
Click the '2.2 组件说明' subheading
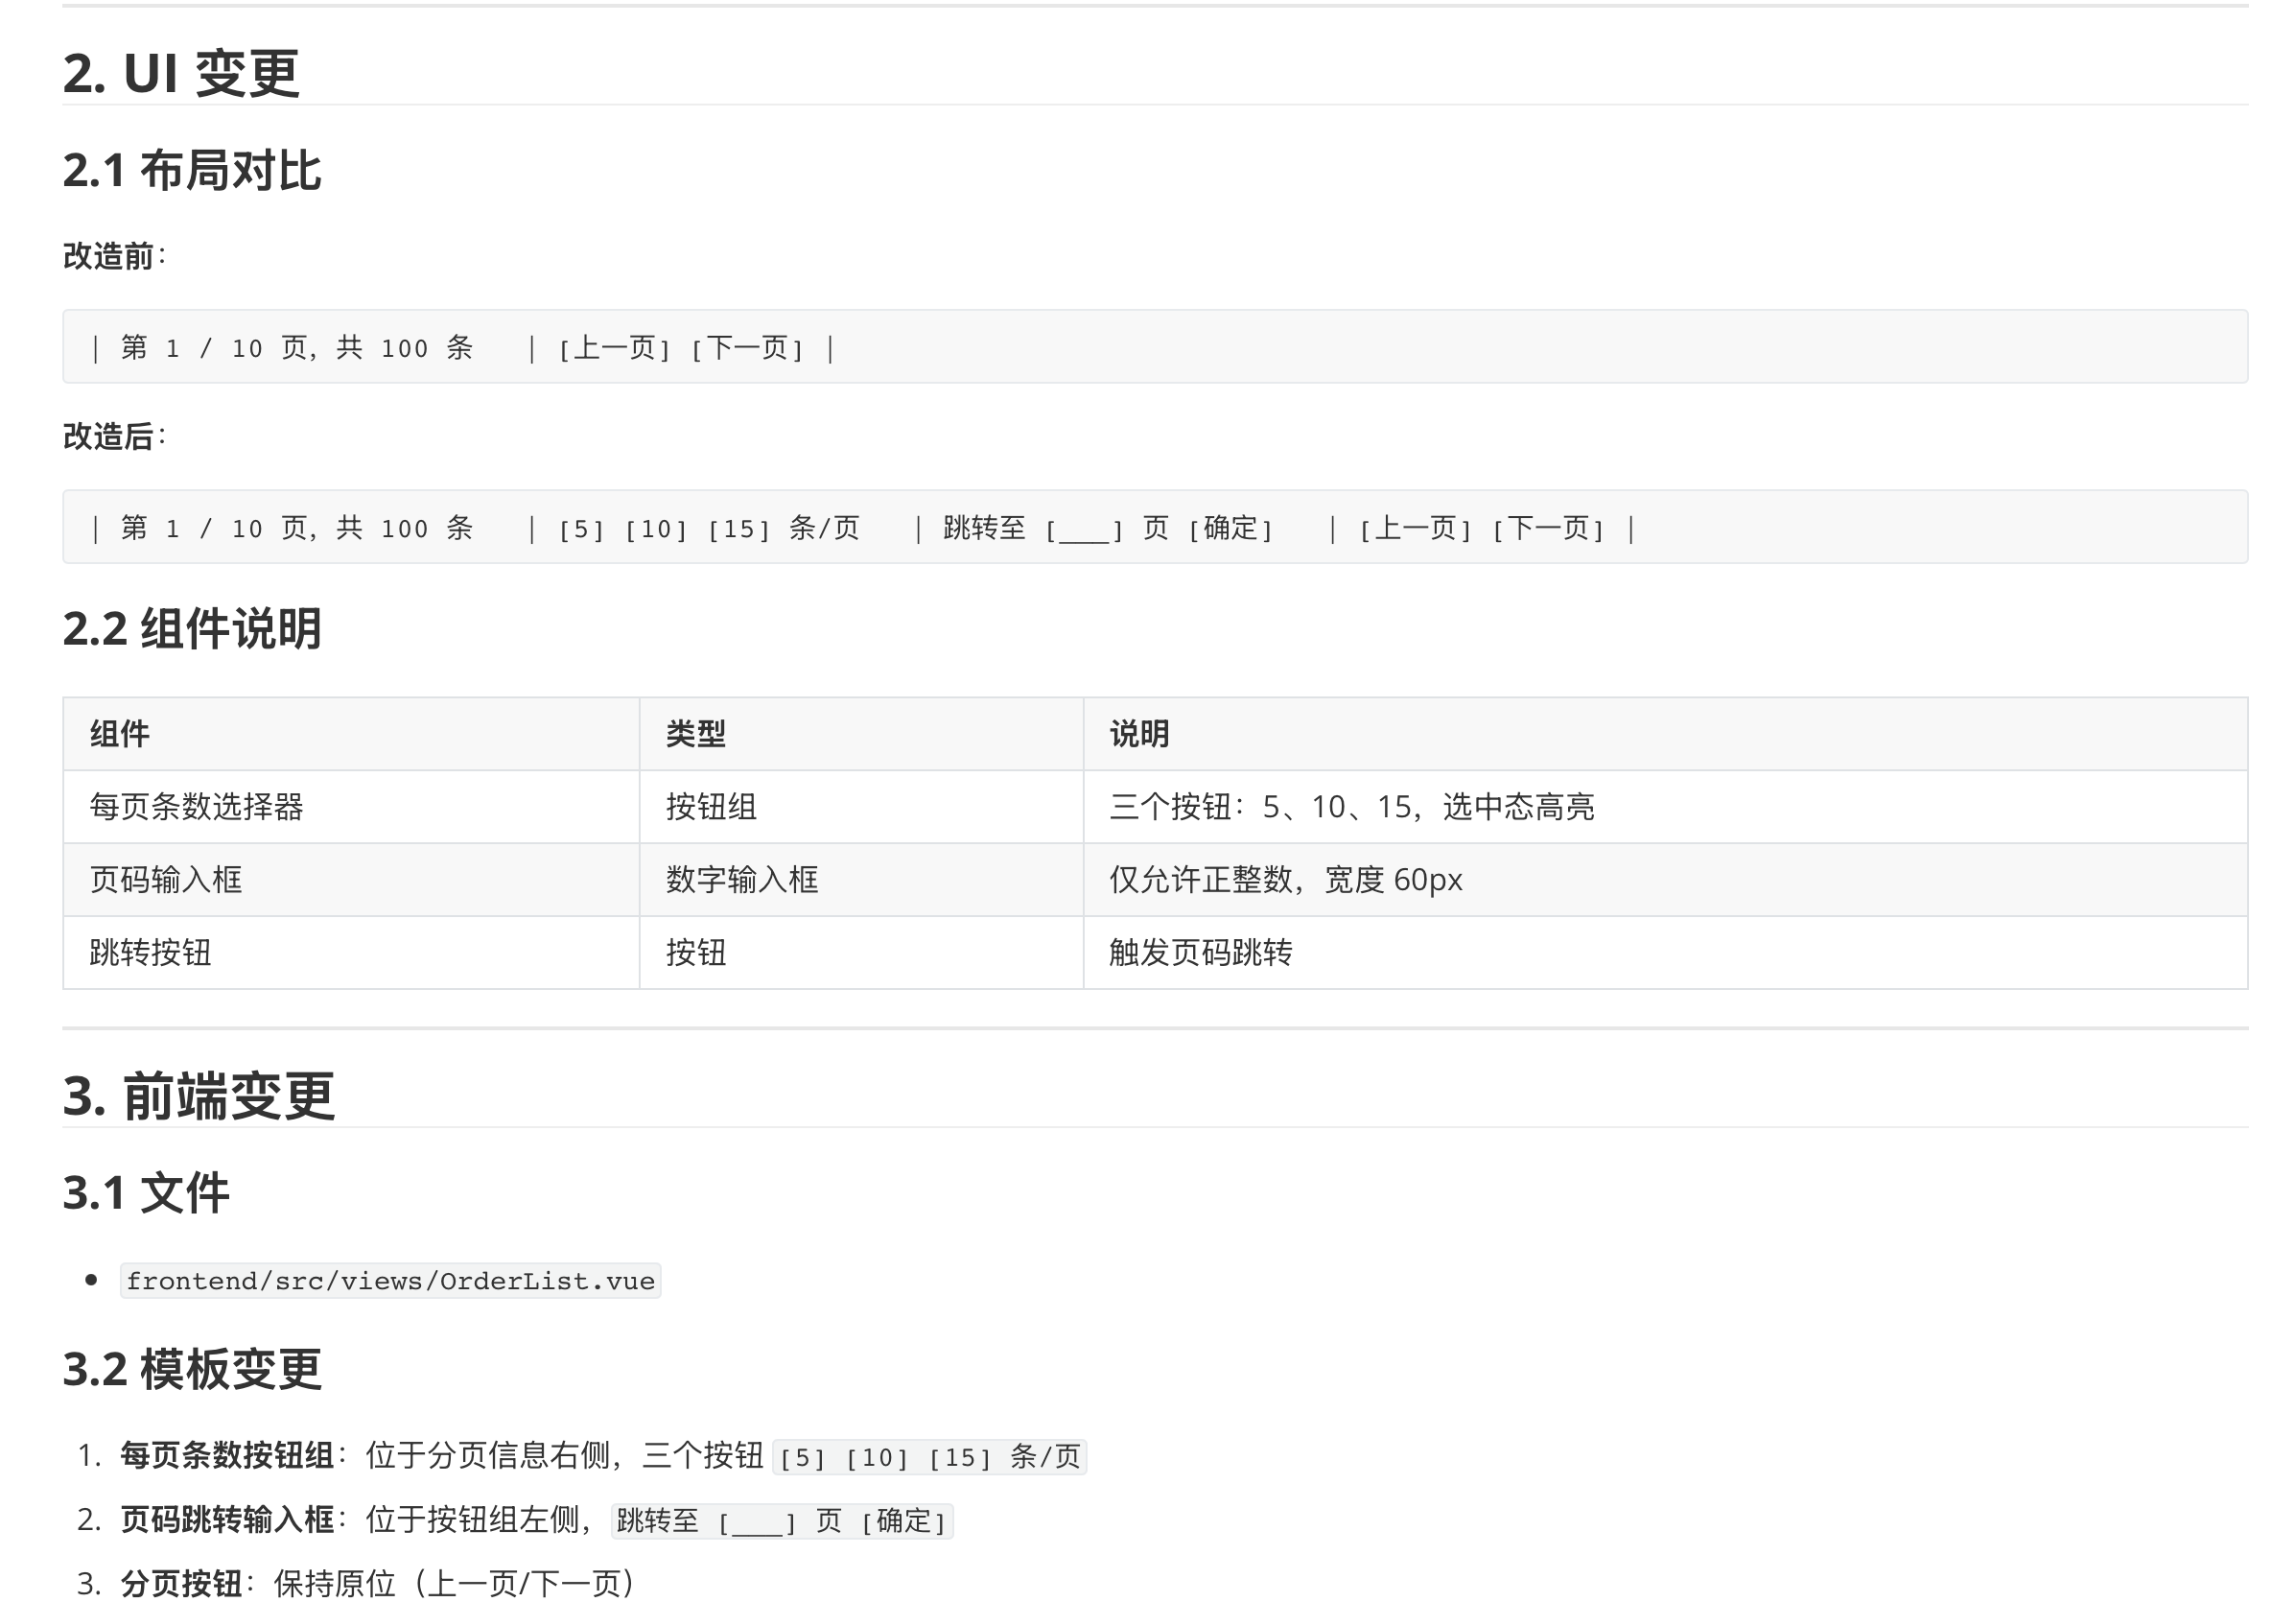coord(192,628)
